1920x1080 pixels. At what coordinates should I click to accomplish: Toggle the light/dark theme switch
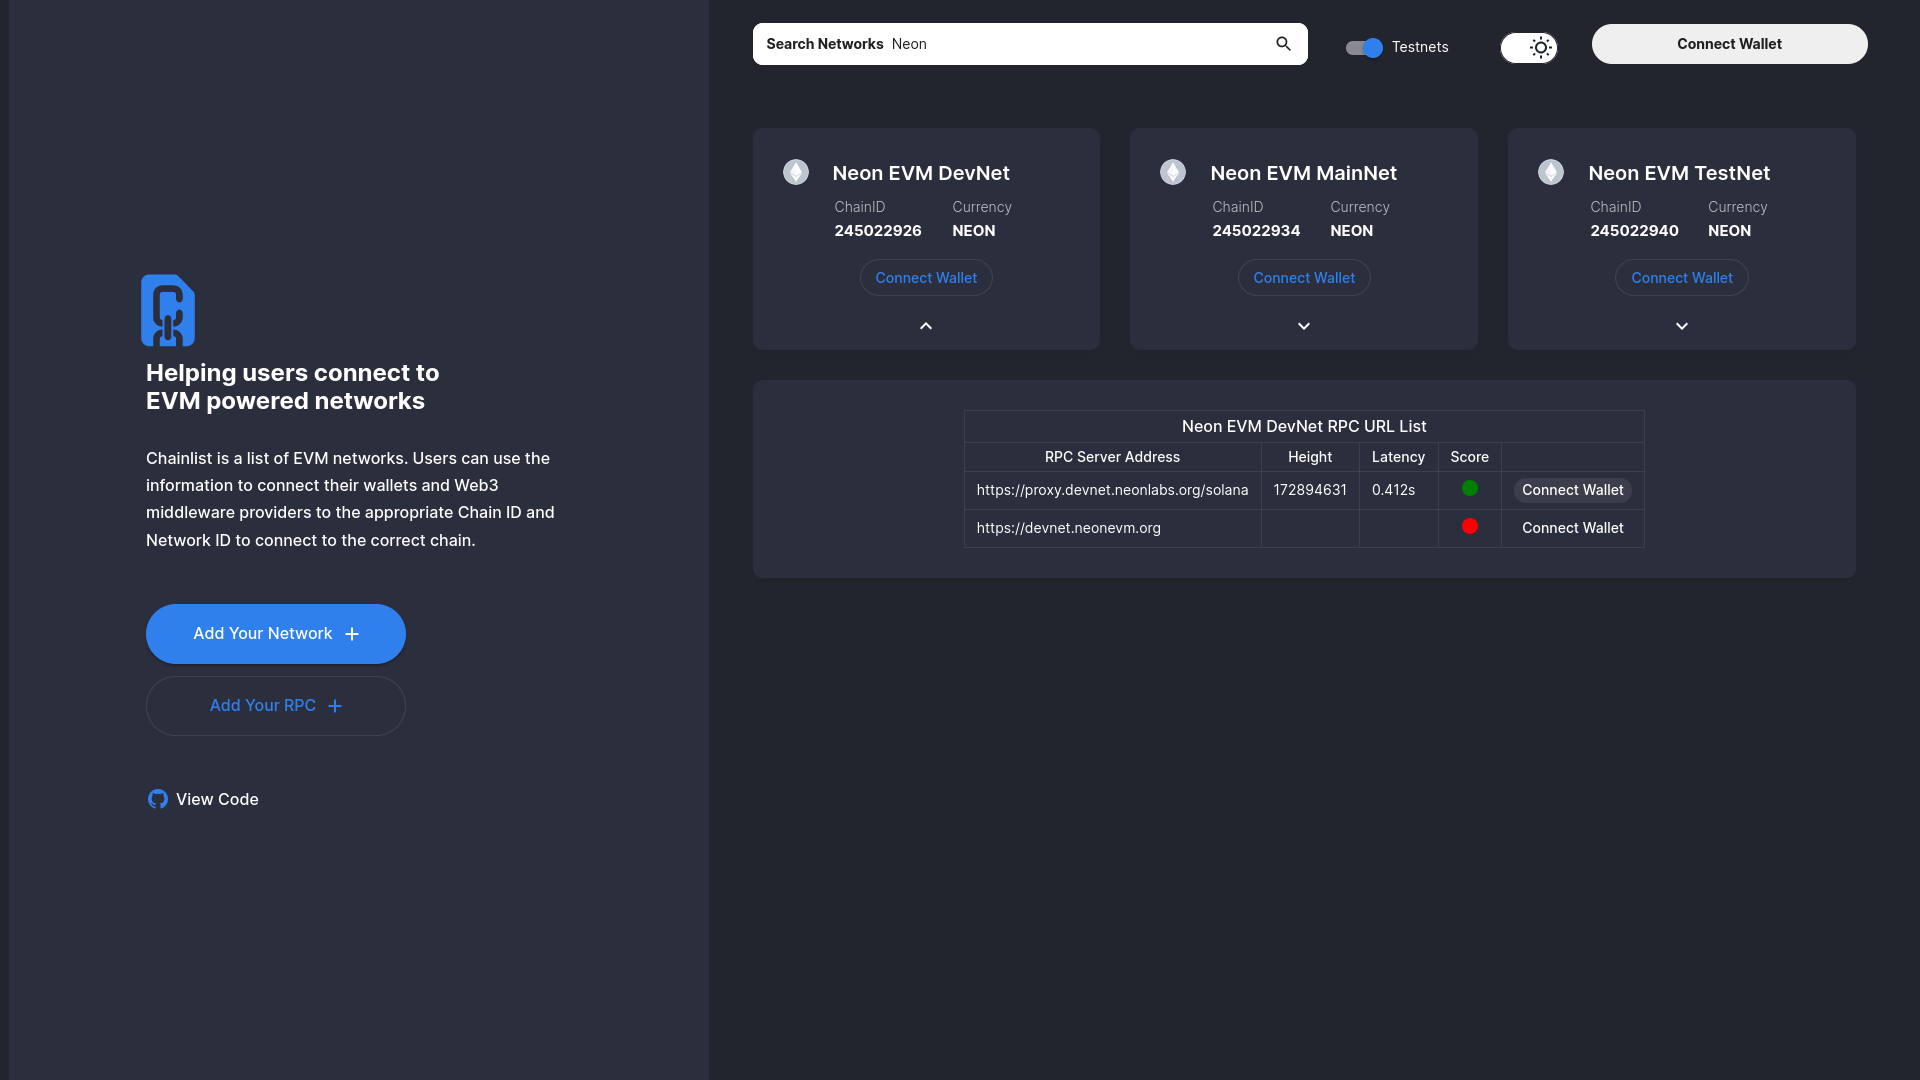click(1528, 47)
